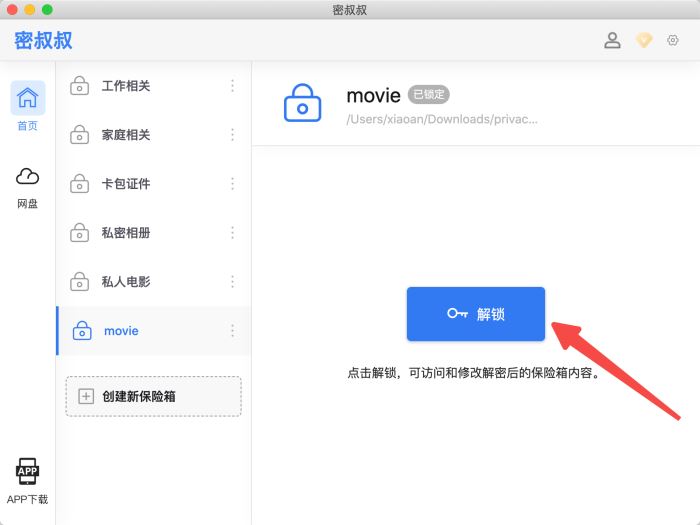Screen dimensions: 700x525
Task: Close the 密叔叔 window
Action: click(x=12, y=9)
